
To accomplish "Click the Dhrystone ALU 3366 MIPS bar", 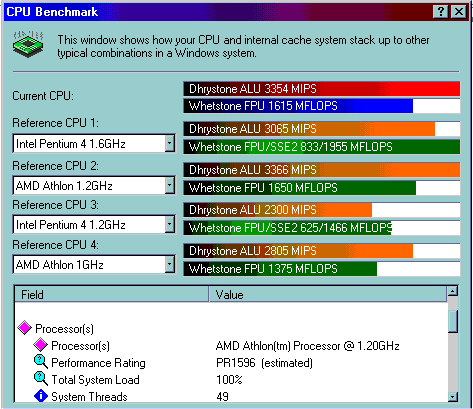I will pos(322,170).
